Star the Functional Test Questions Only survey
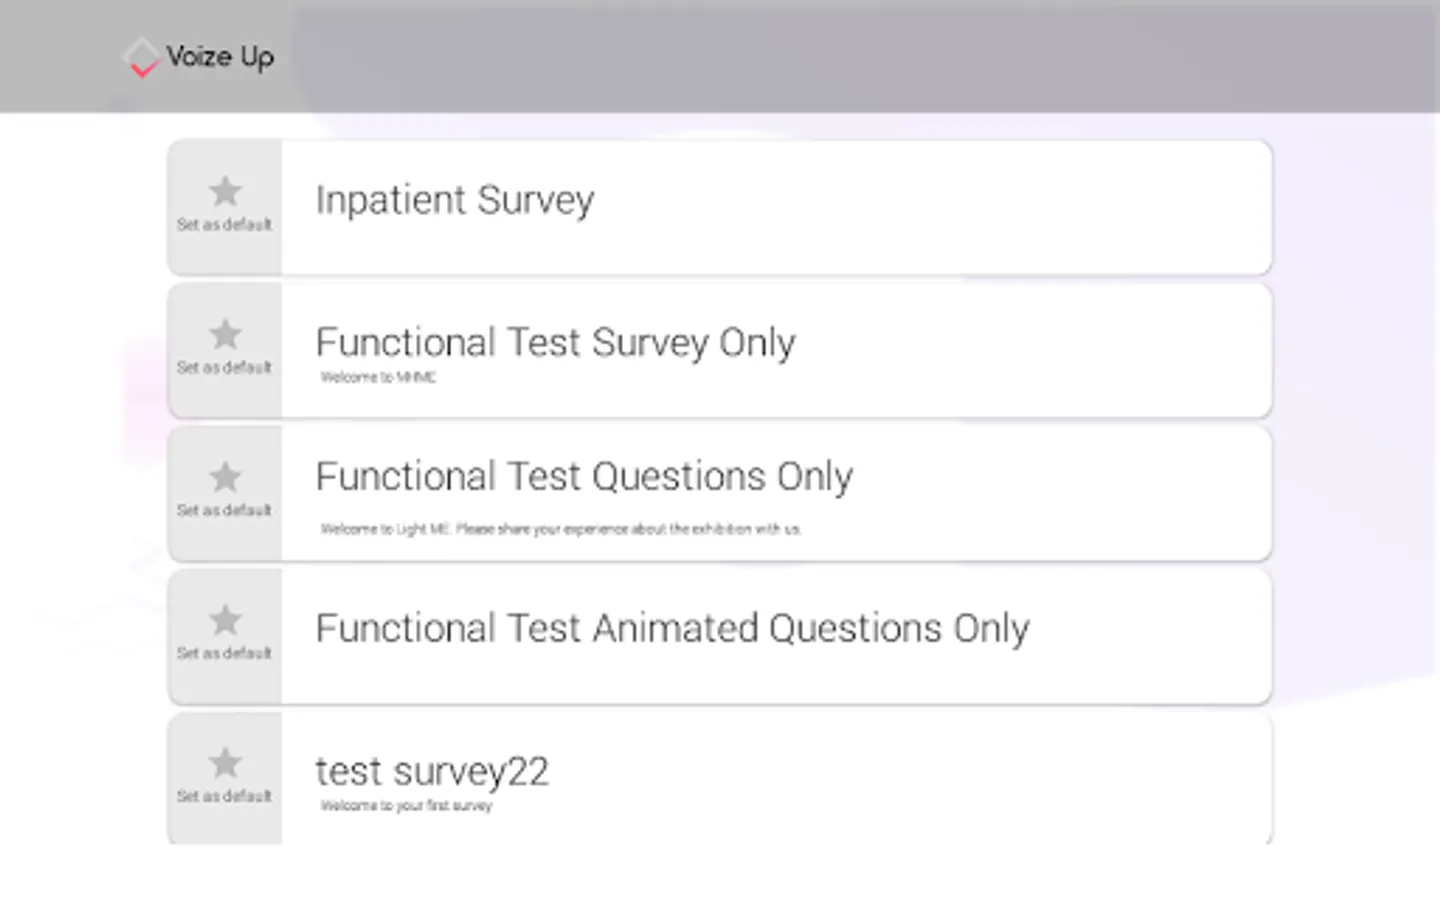The height and width of the screenshot is (900, 1440). coord(225,476)
